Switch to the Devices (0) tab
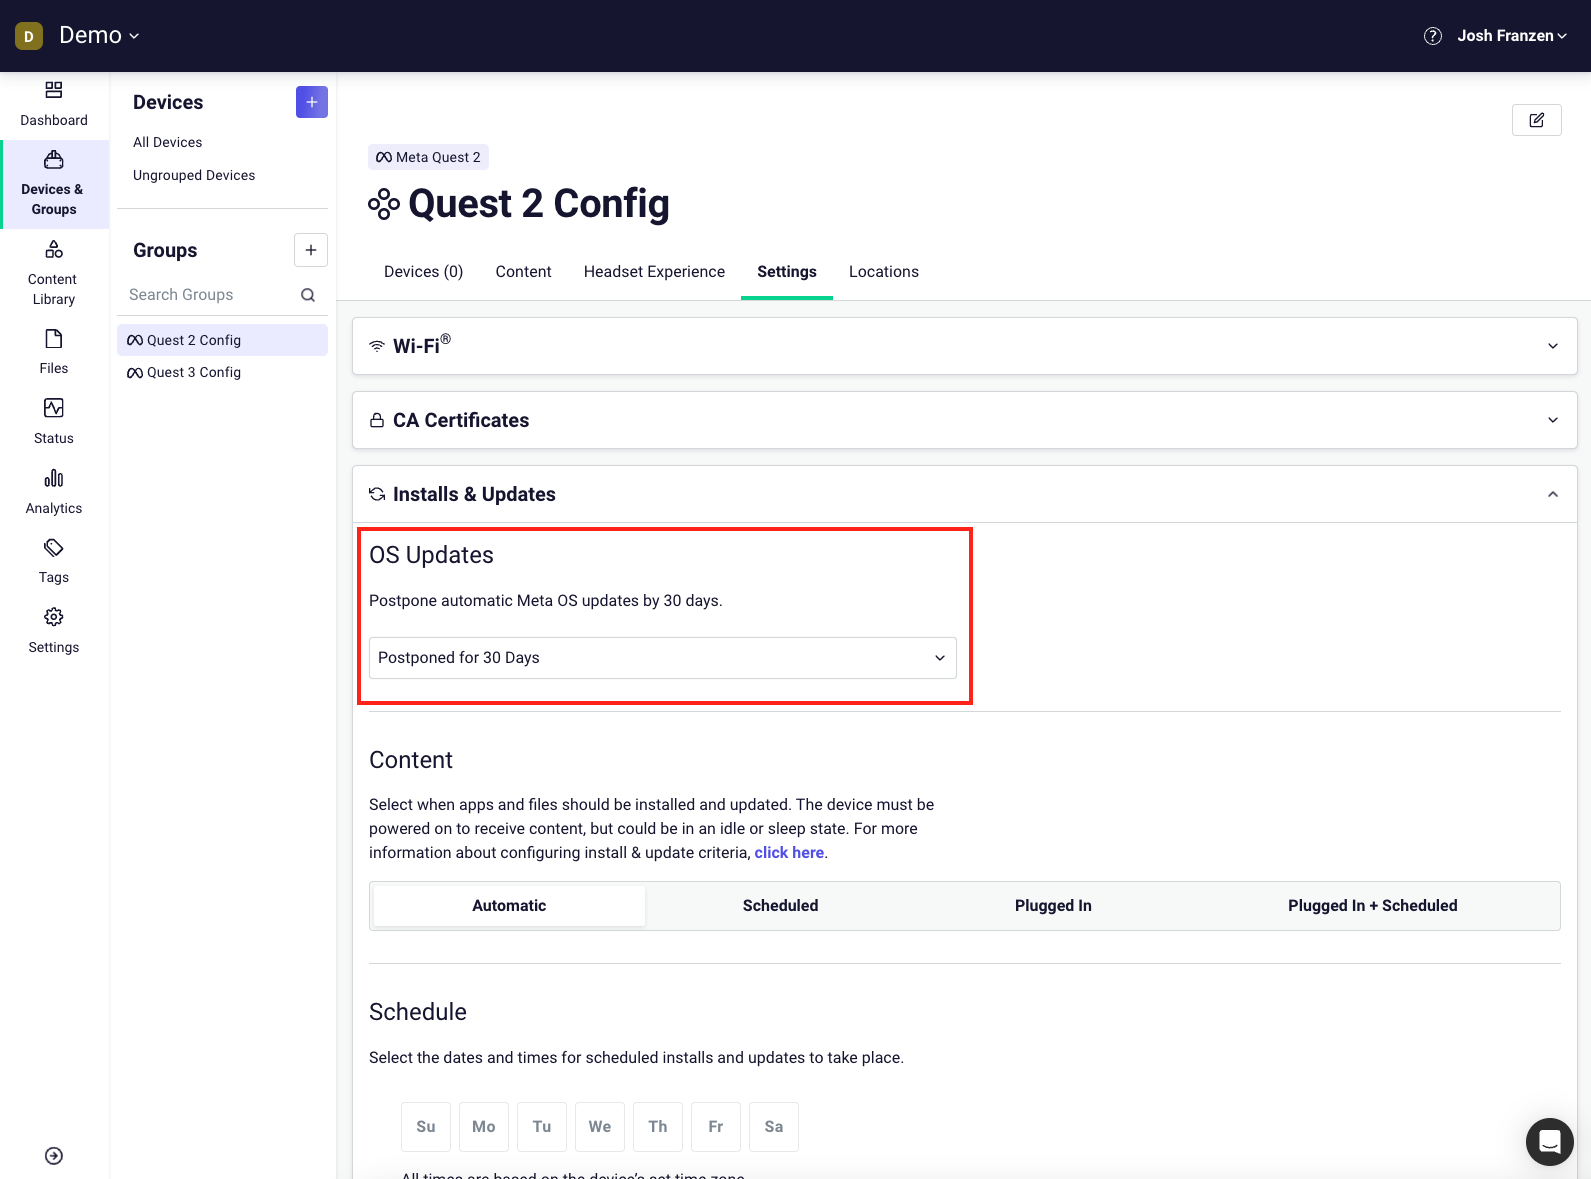1591x1179 pixels. point(424,272)
